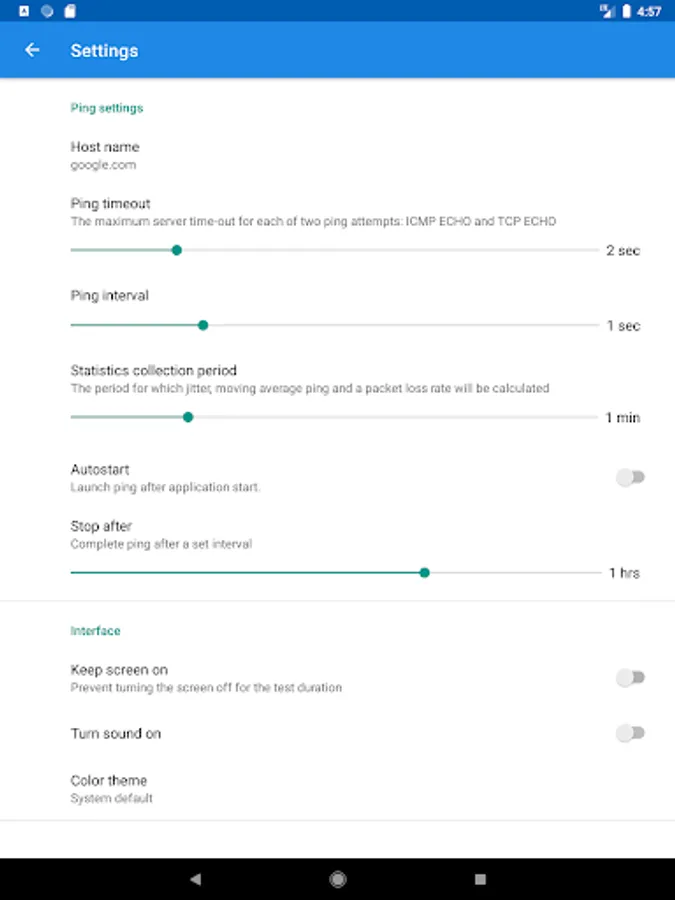Toggle the Autostart switch
The height and width of the screenshot is (900, 675).
630,478
